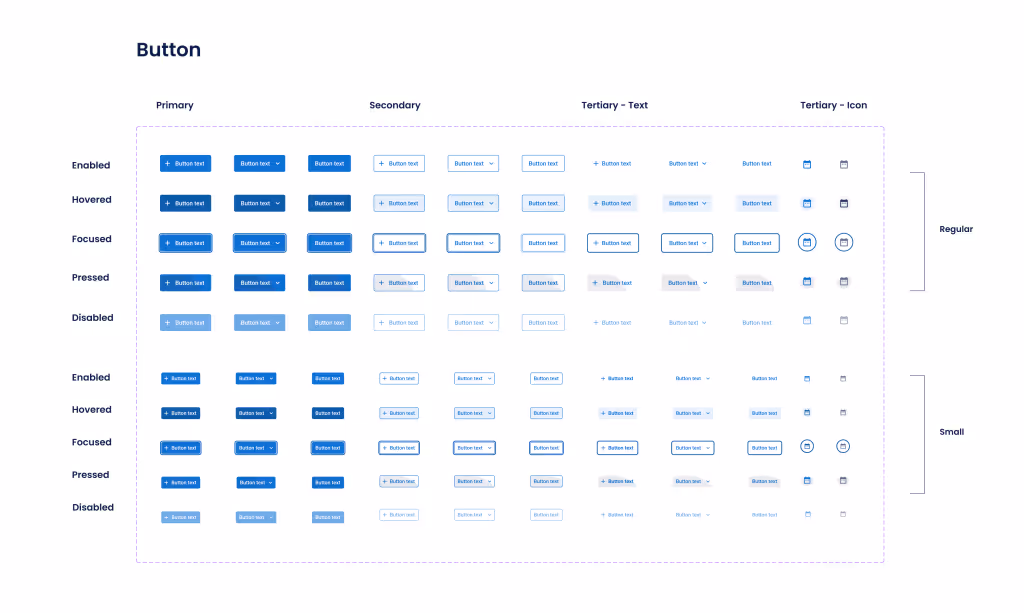Click the dark calendar icon in Regular Enabled row
Image resolution: width=1024 pixels, height=613 pixels.
click(x=844, y=165)
